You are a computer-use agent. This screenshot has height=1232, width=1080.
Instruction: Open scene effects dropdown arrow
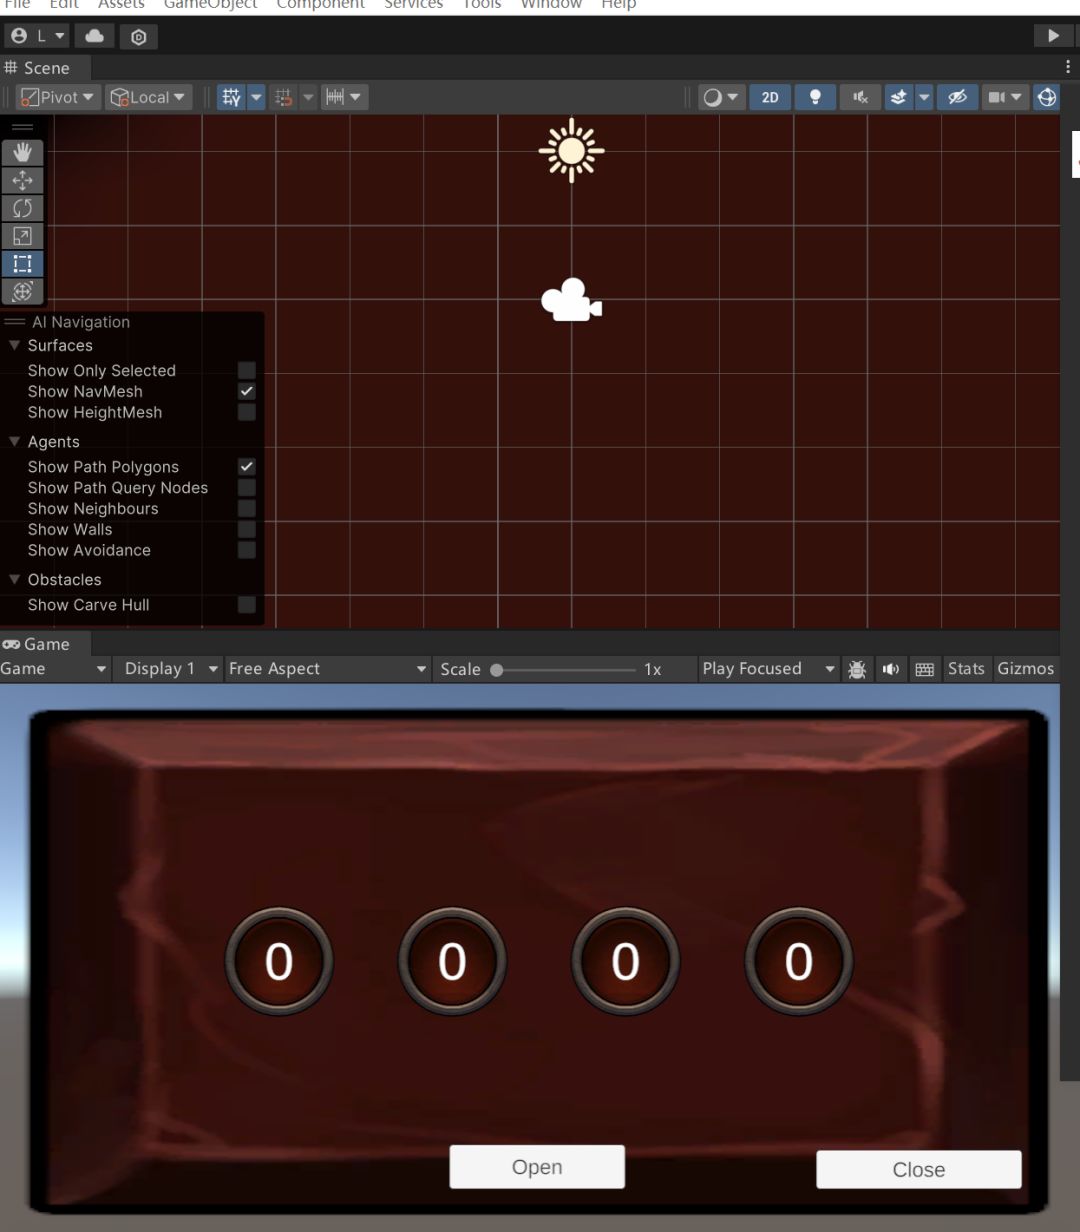[924, 97]
